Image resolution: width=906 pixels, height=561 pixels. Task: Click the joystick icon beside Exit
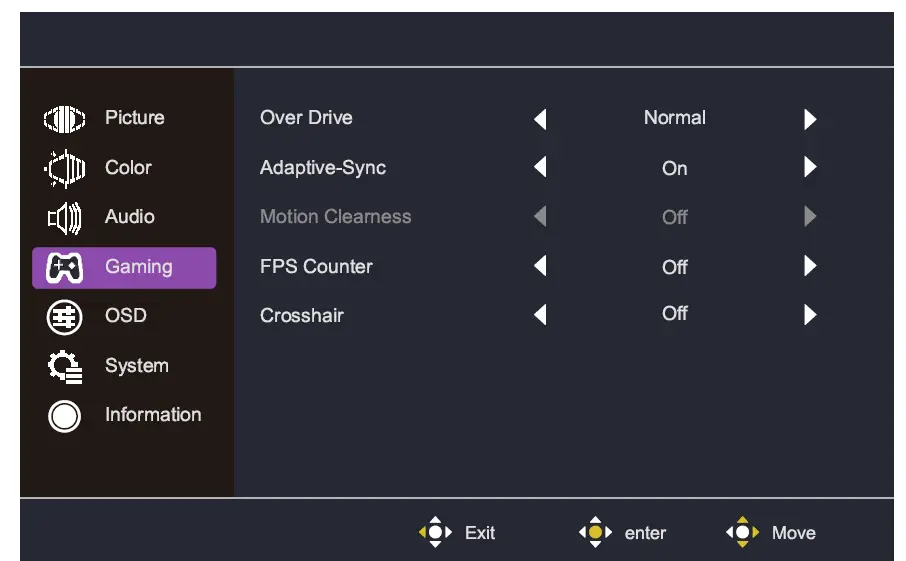[436, 532]
